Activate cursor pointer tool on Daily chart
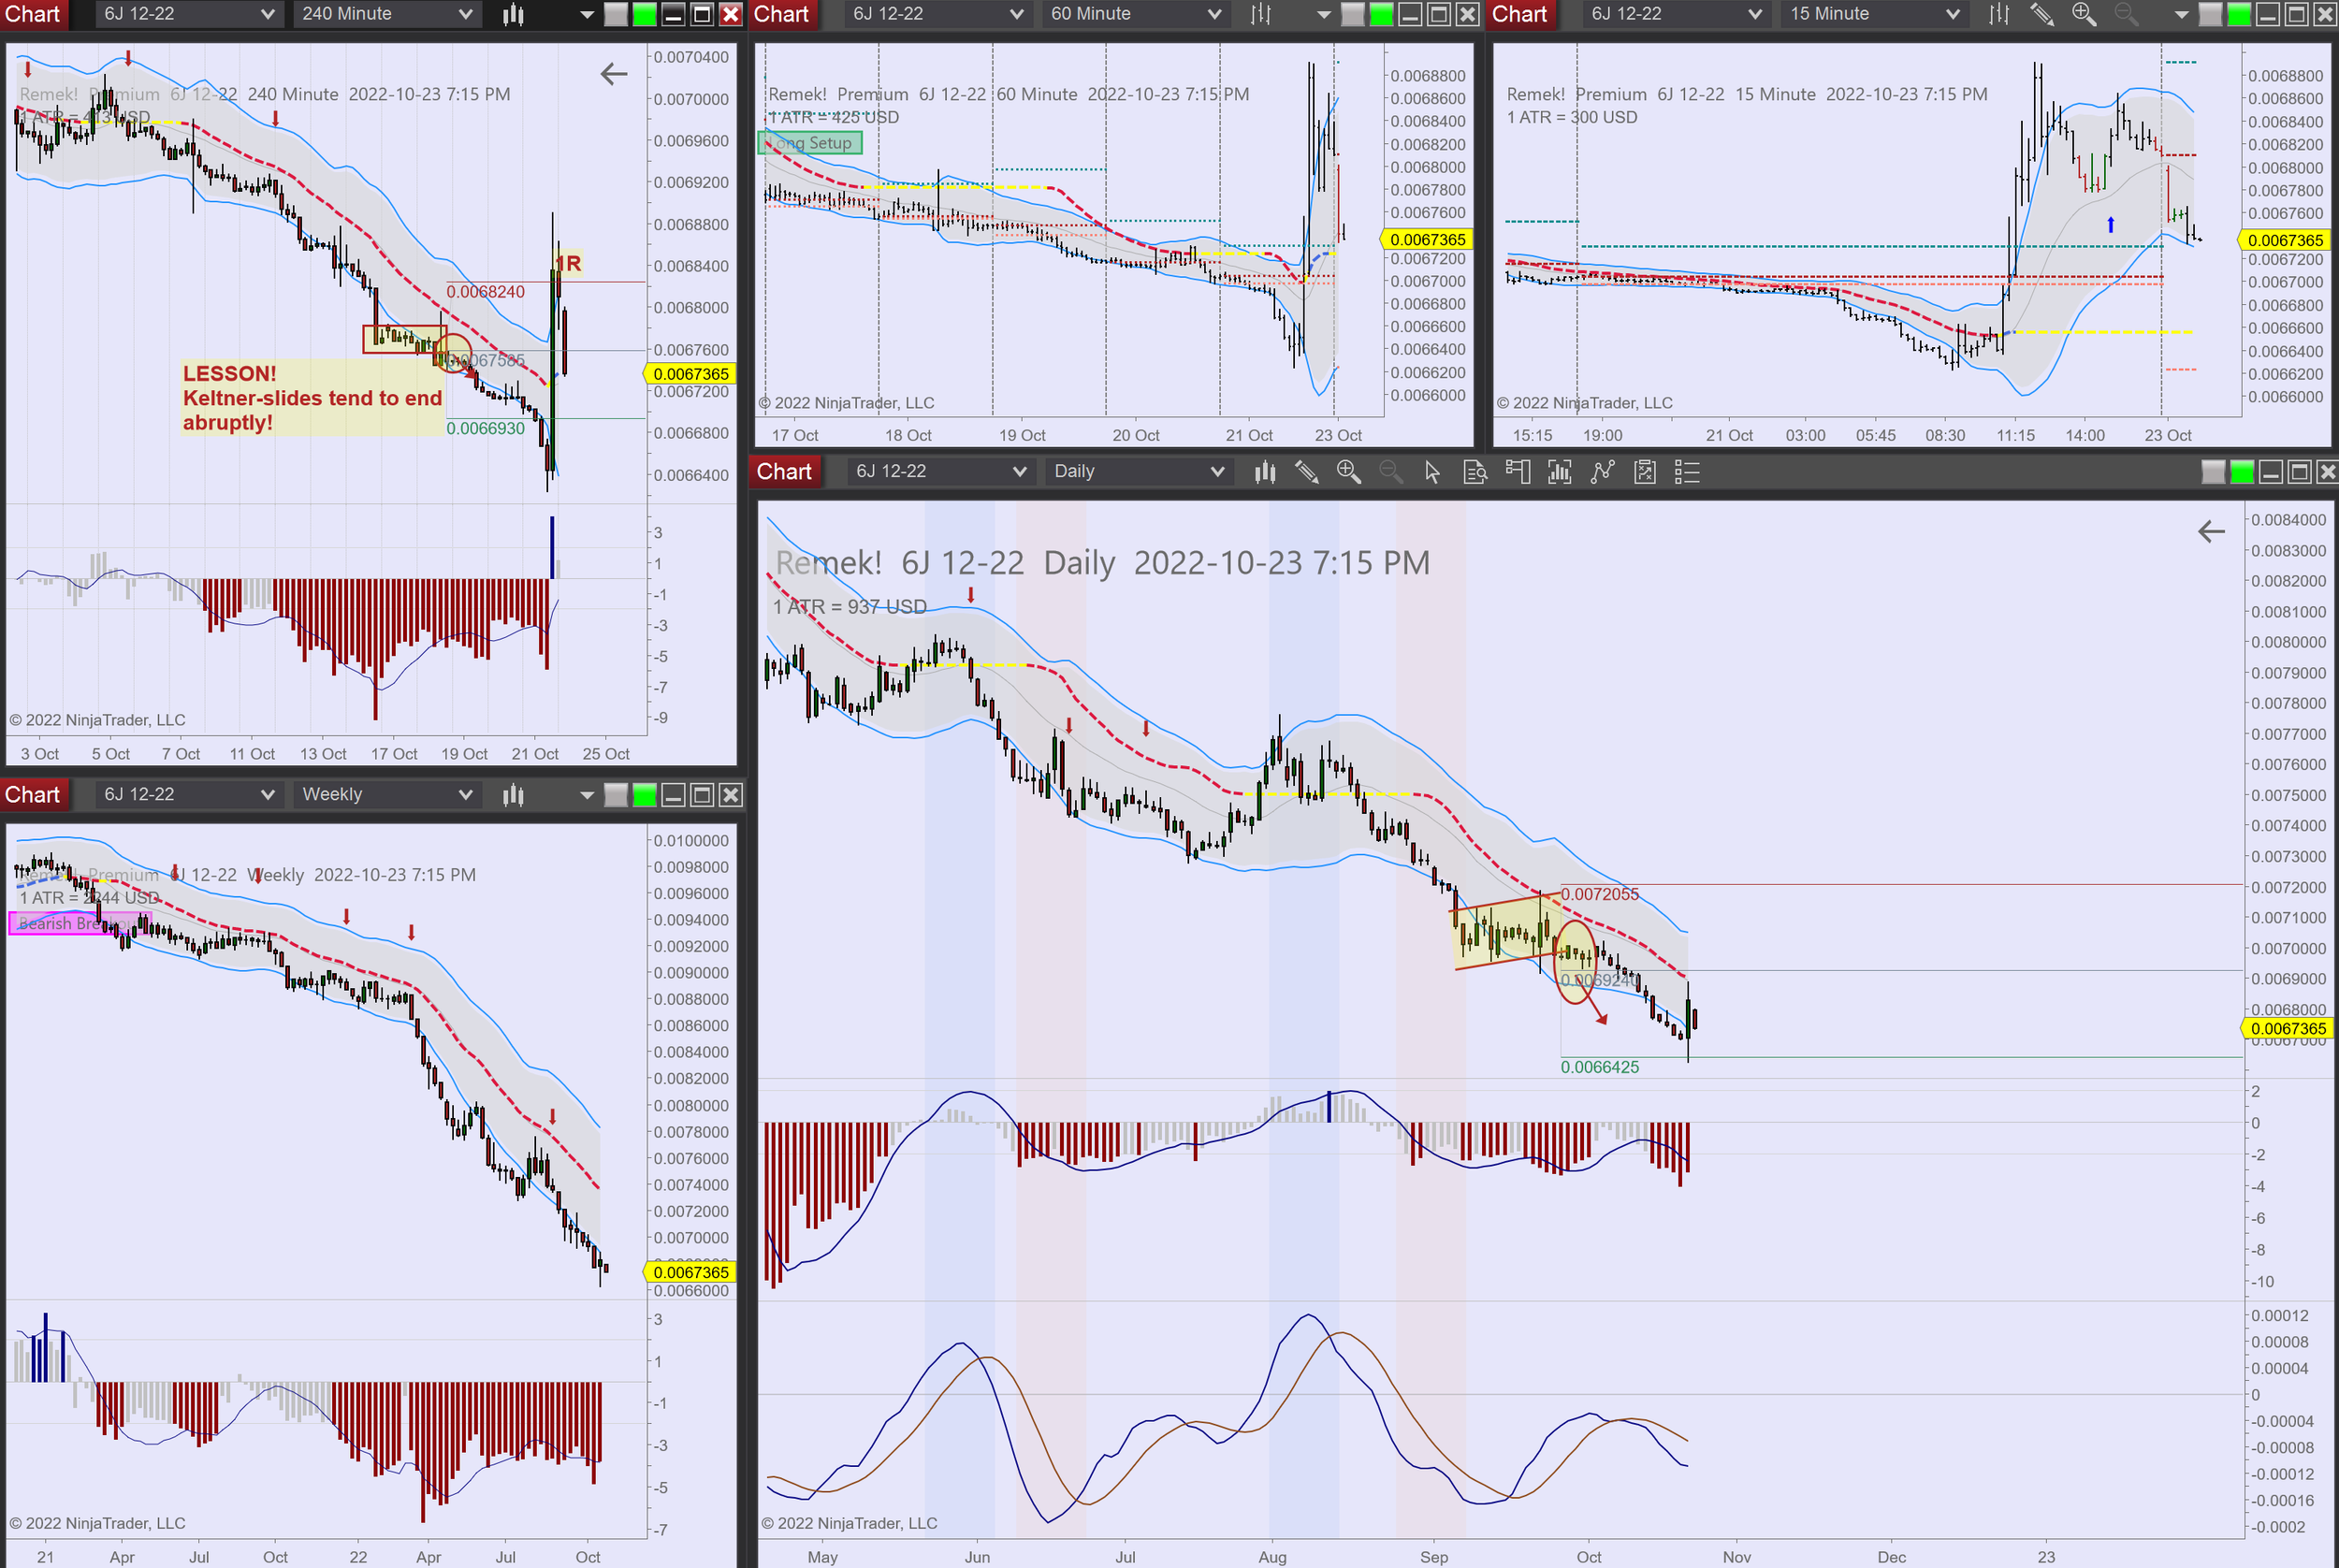 (x=1432, y=472)
